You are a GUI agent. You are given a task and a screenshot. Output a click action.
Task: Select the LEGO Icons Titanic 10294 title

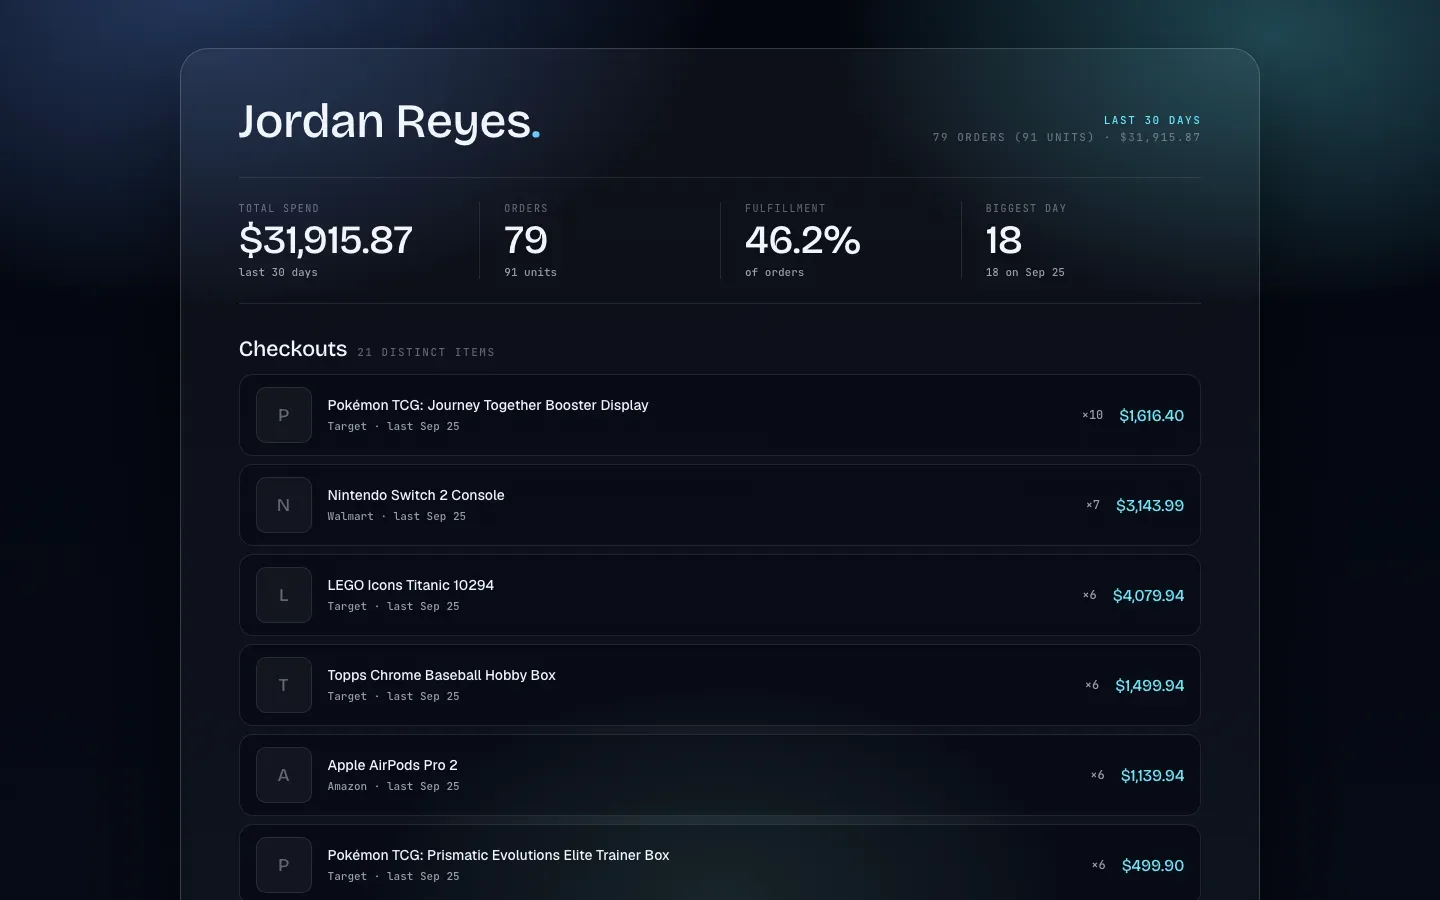tap(411, 585)
